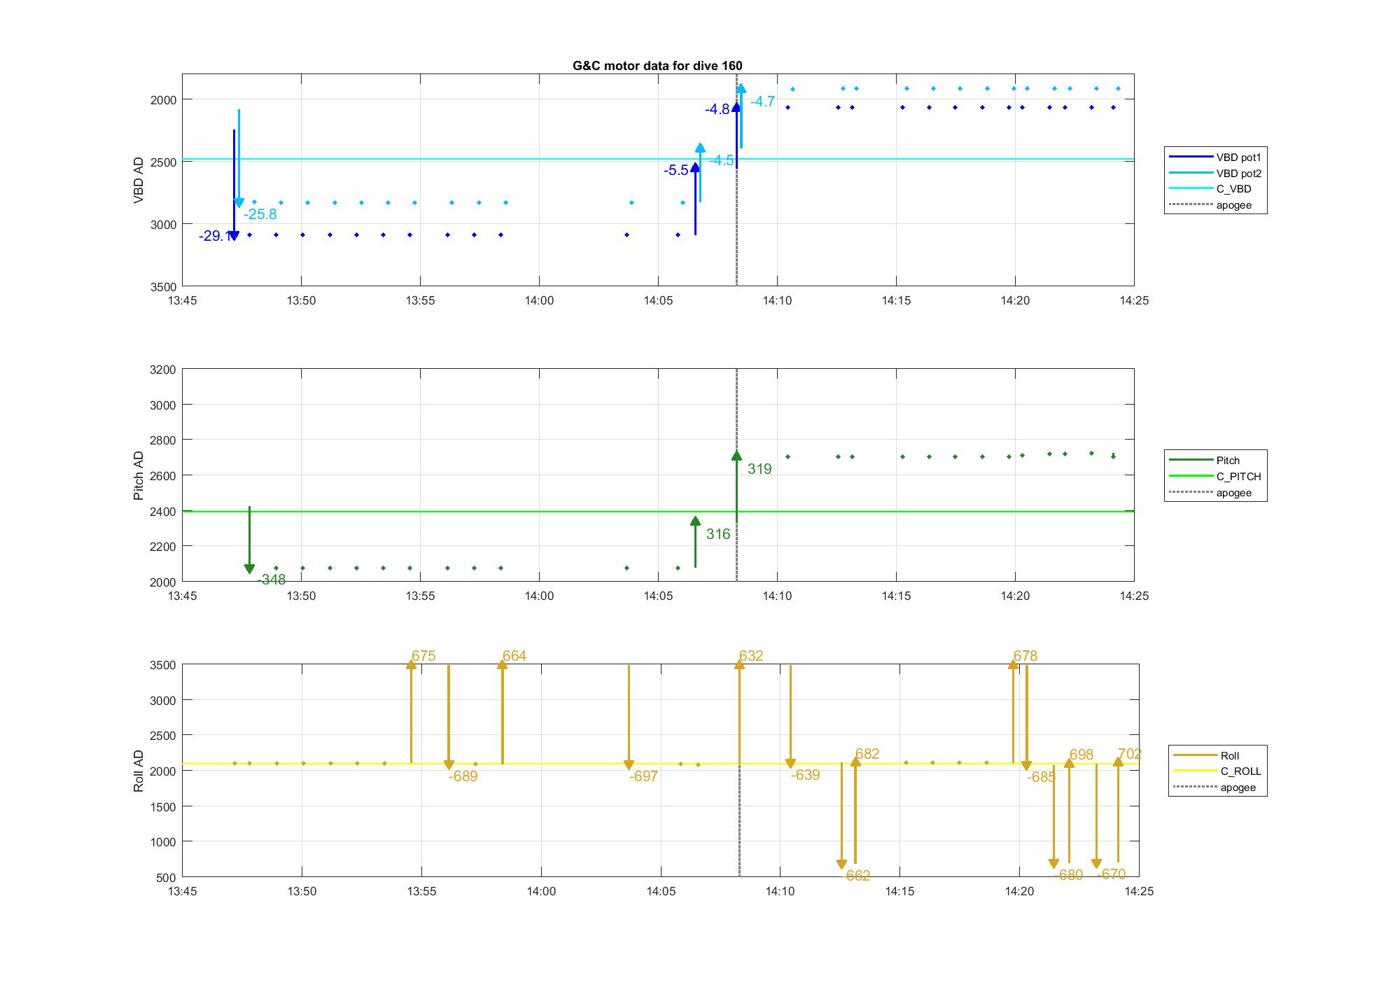Click the -4.8 VBD annotation

(x=717, y=109)
